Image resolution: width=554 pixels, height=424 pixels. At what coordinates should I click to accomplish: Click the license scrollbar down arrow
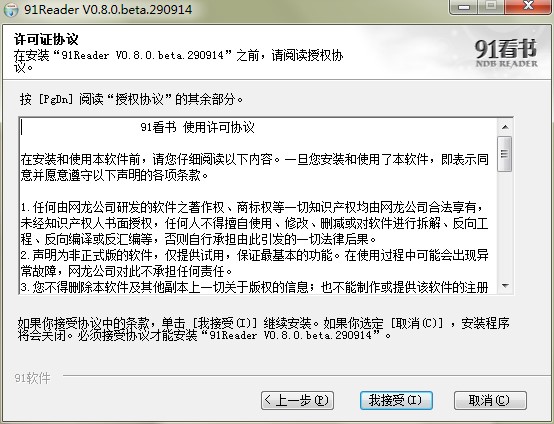pyautogui.click(x=505, y=285)
